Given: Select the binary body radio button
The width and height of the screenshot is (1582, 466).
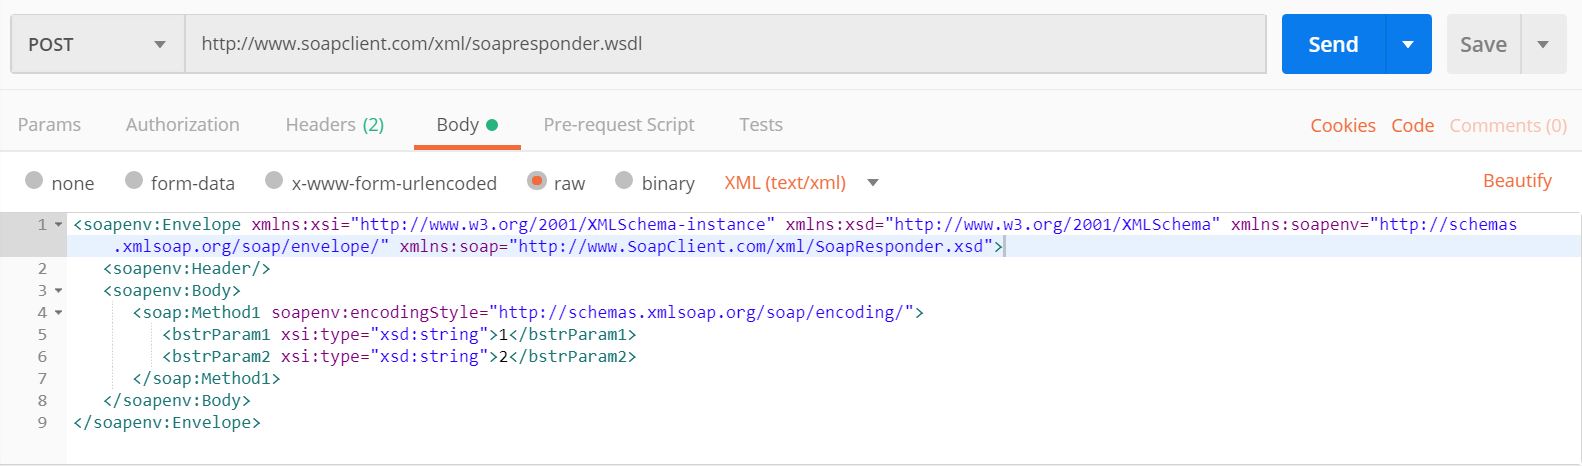Looking at the screenshot, I should tap(624, 181).
